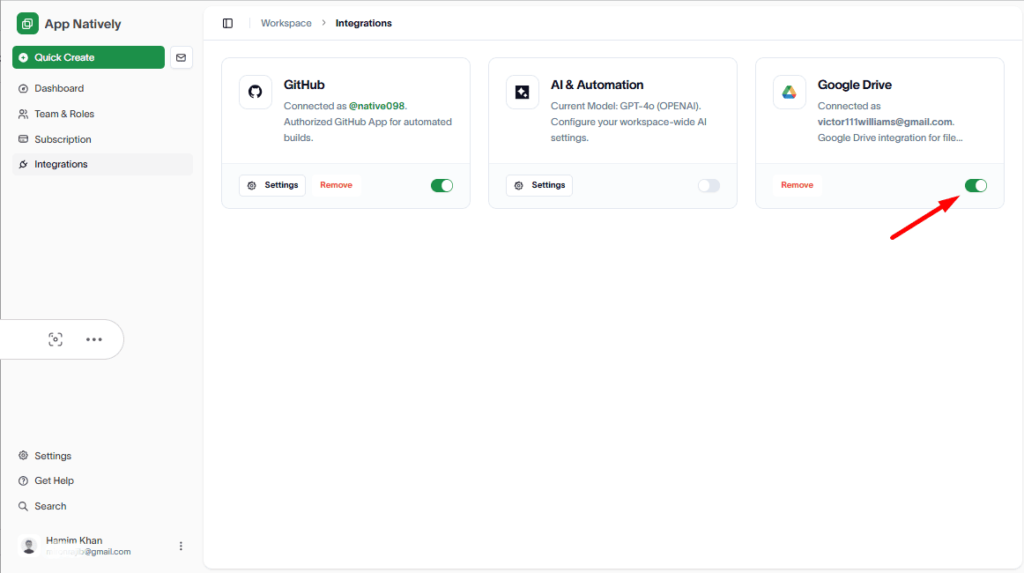Screen dimensions: 1024x573
Task: Open the Subscription page
Action: click(x=103, y=139)
